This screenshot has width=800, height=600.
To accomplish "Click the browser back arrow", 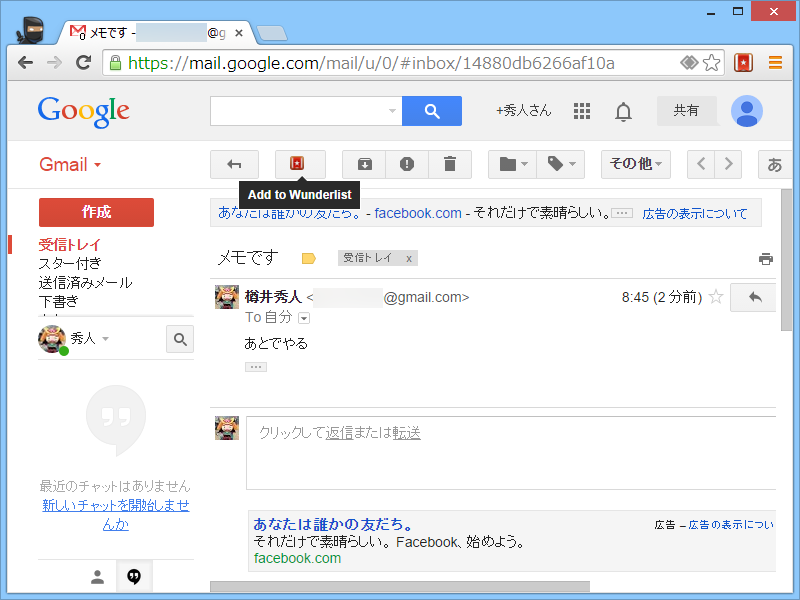I will coord(26,63).
